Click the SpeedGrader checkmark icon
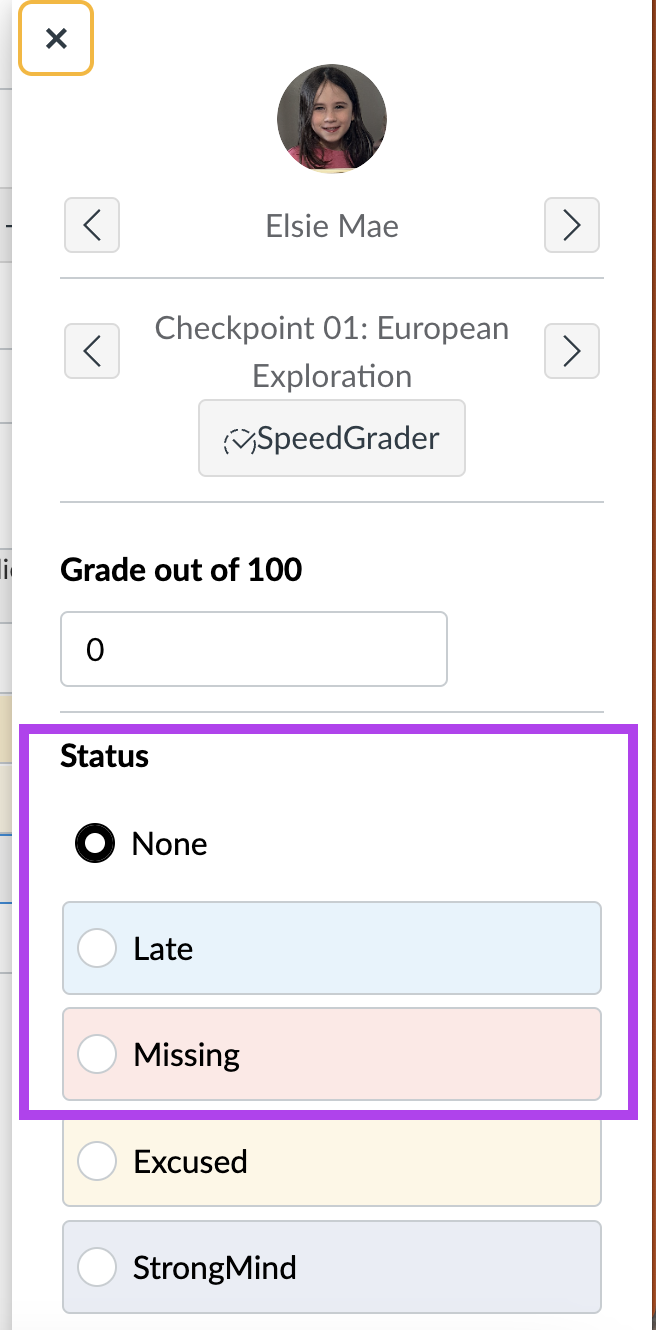The image size is (656, 1330). click(240, 439)
